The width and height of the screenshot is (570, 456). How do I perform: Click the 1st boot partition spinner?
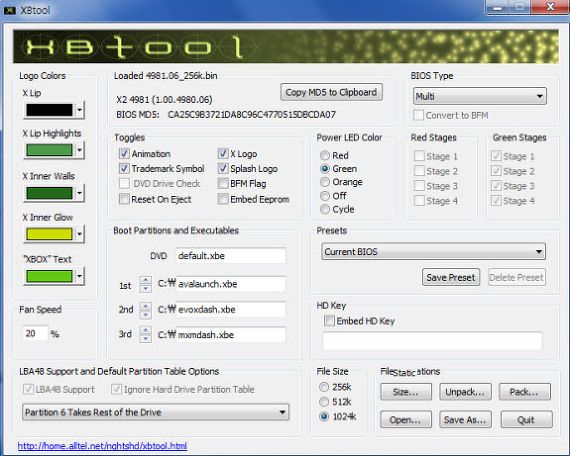point(145,284)
